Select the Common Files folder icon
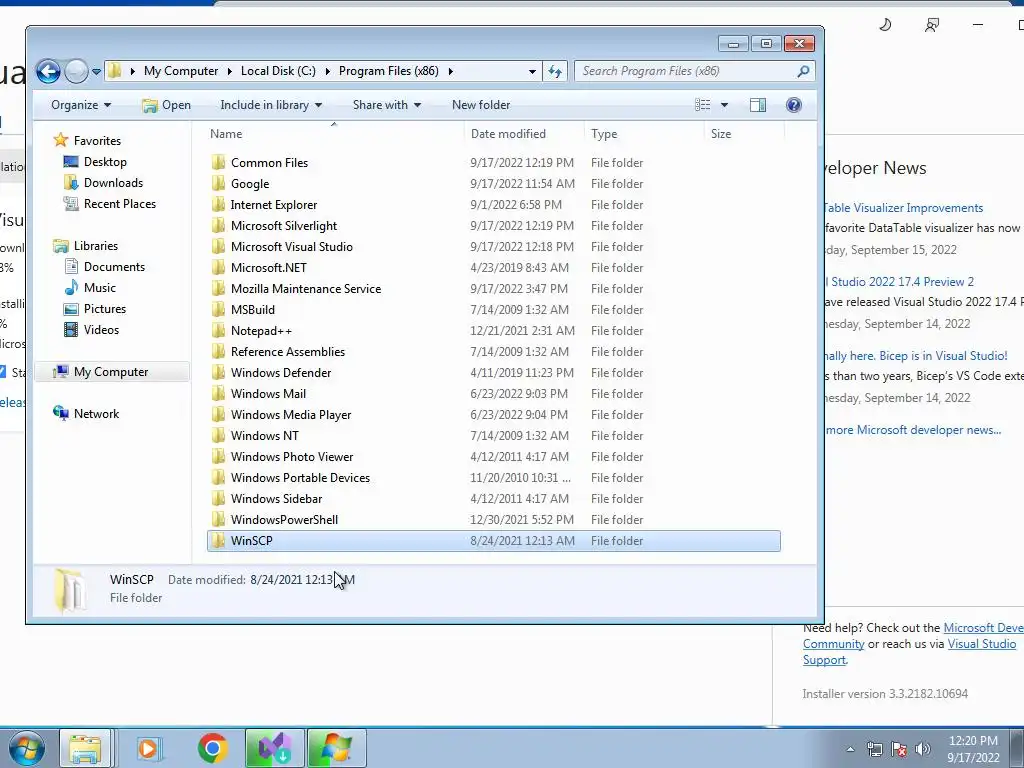This screenshot has height=768, width=1024. 219,163
